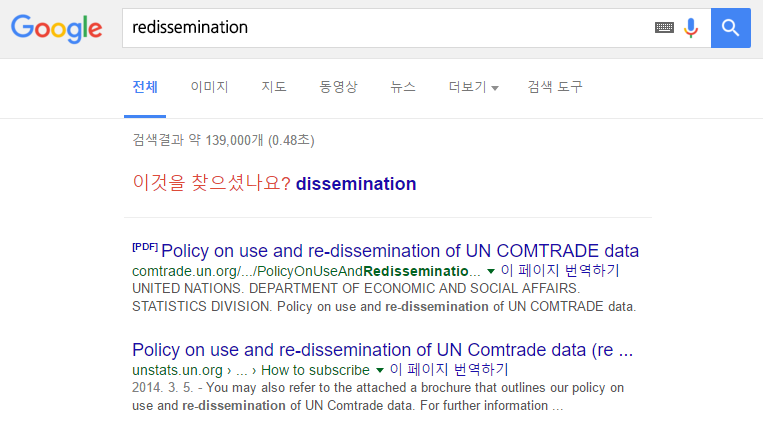Click 이 페이지 번역하기 for unstats.un.org result
The width and height of the screenshot is (763, 431).
449,370
